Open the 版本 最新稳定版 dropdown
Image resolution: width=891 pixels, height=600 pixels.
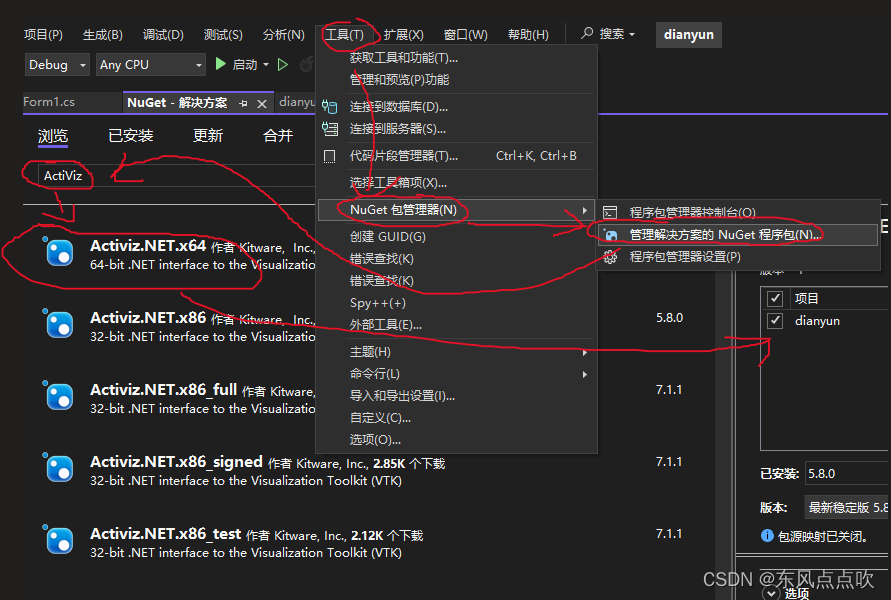847,506
